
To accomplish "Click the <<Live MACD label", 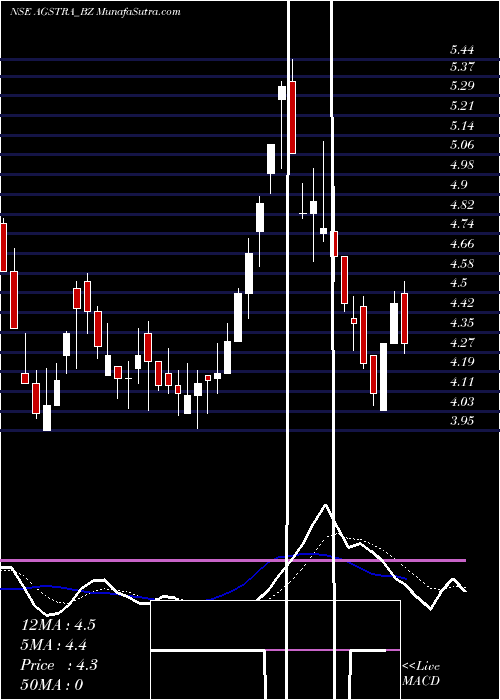I will (x=421, y=674).
